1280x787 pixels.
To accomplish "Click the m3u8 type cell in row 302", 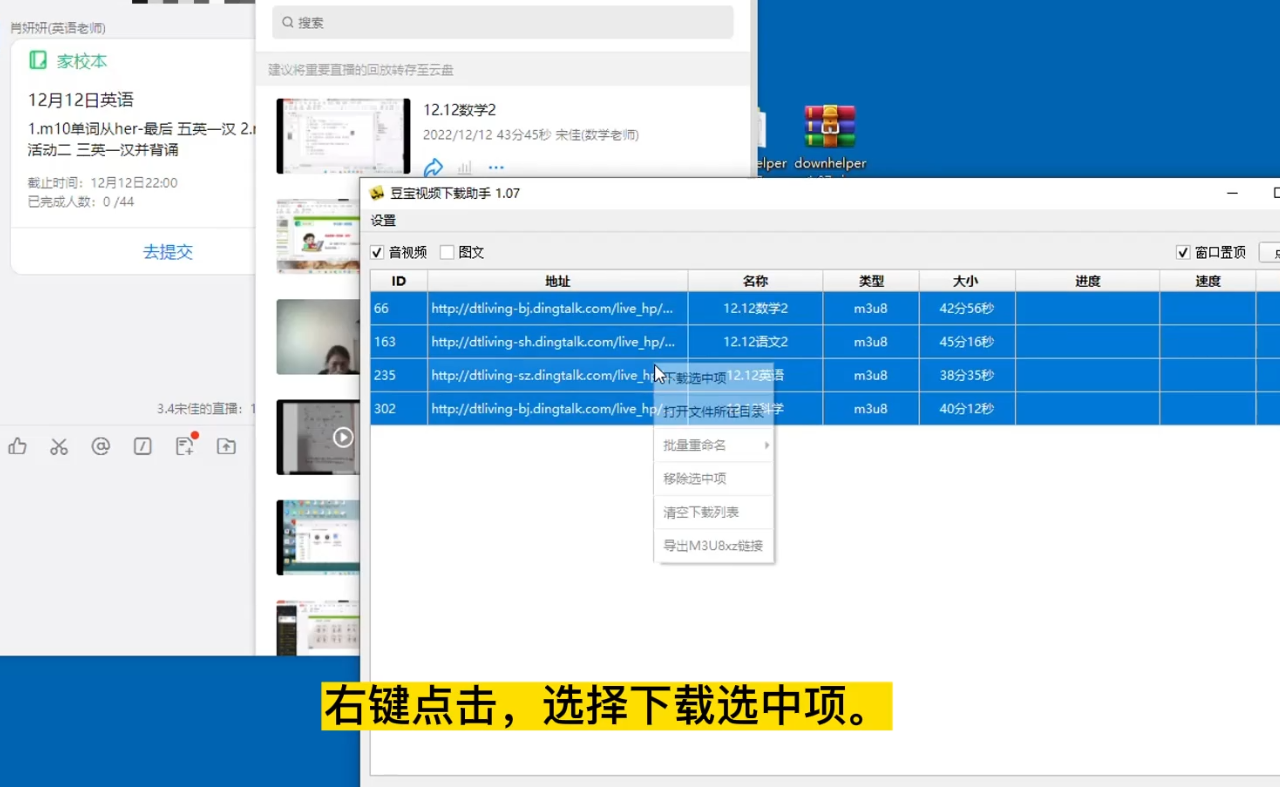I will pyautogui.click(x=871, y=409).
